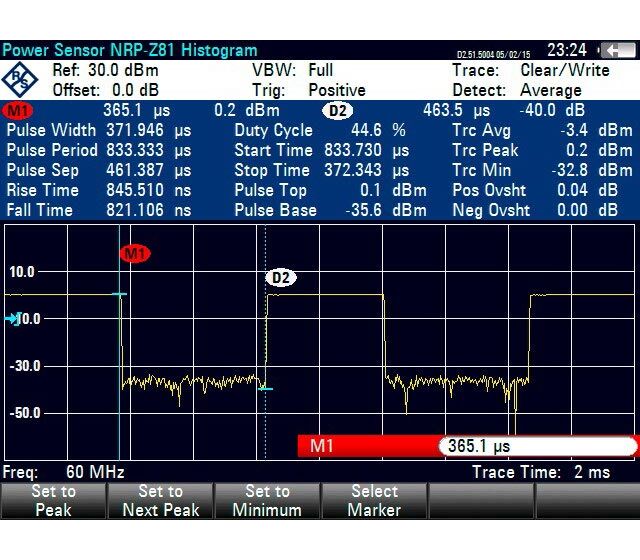Click the M1 horizontal tick on the trace

[x=119, y=294]
